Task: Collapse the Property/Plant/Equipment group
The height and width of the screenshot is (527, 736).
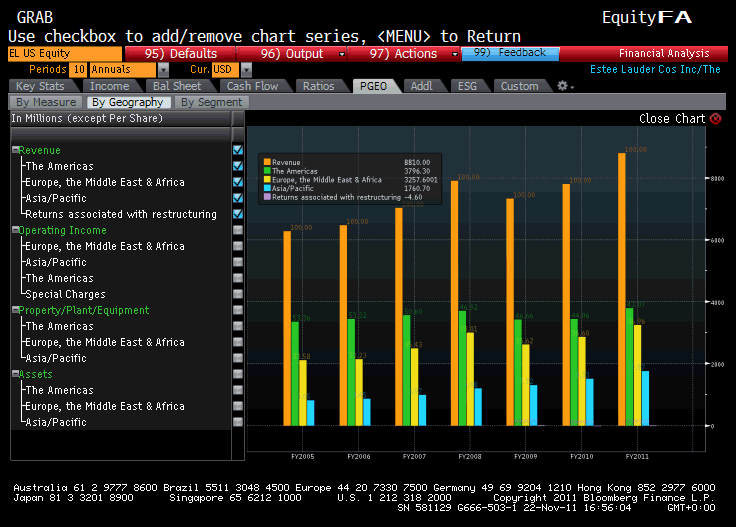Action: point(15,310)
